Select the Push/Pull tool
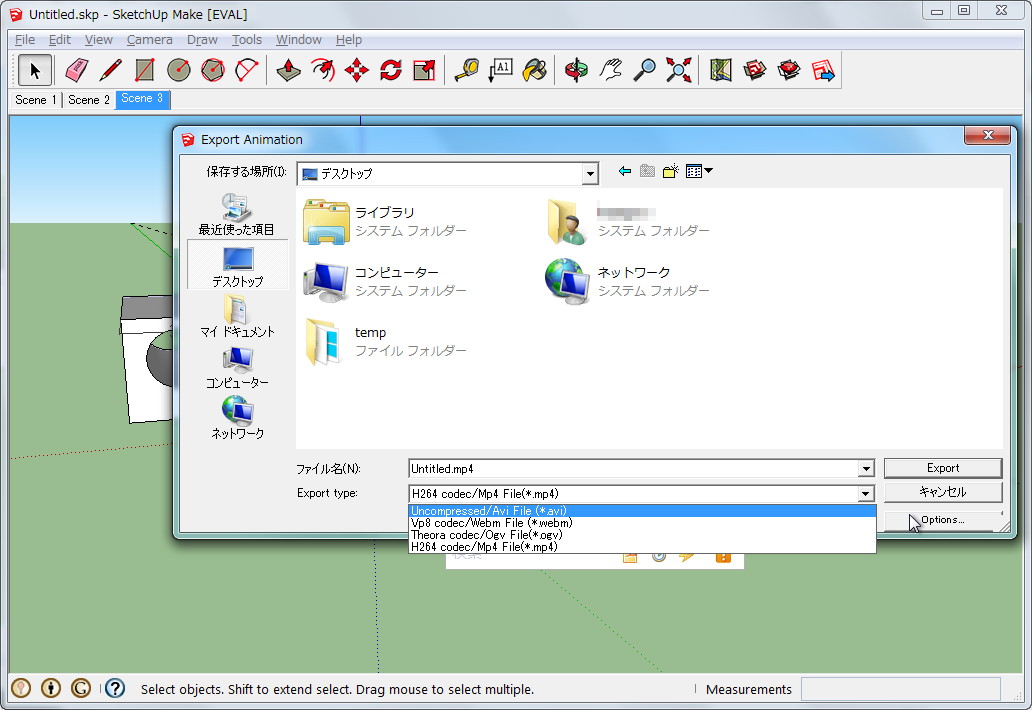 pos(288,70)
